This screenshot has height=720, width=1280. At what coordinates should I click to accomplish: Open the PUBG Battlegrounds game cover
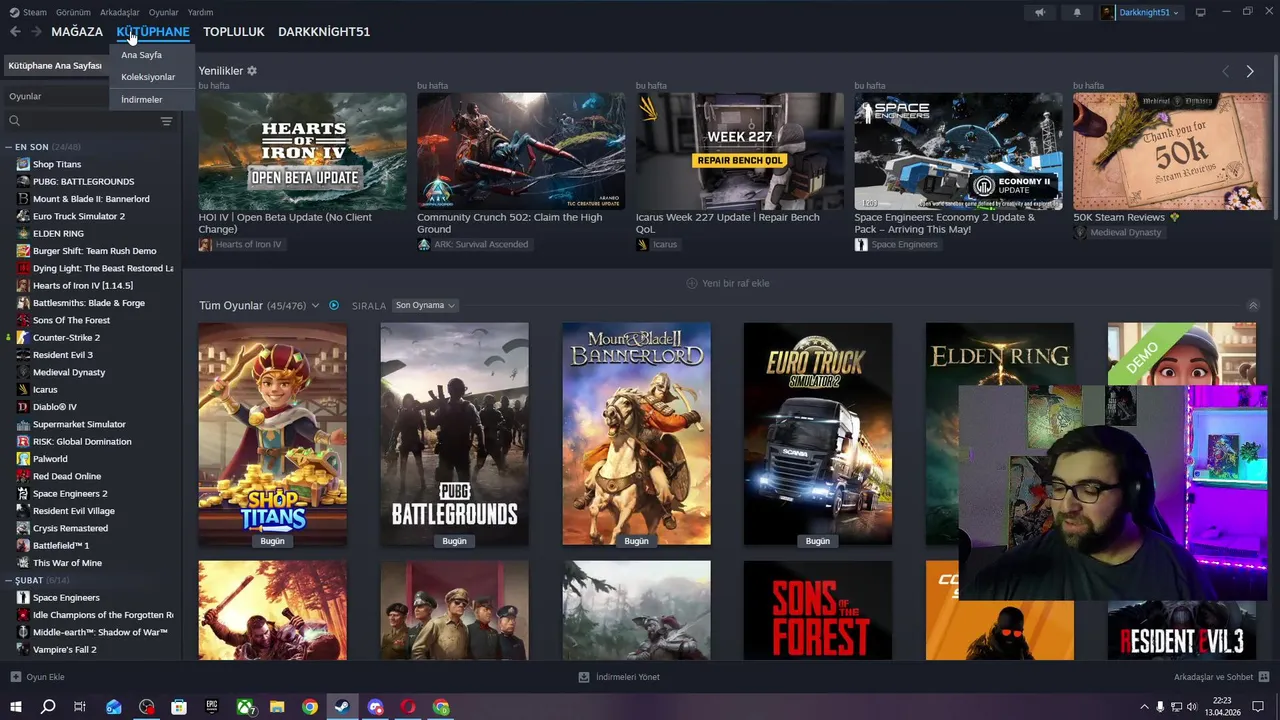pos(454,434)
